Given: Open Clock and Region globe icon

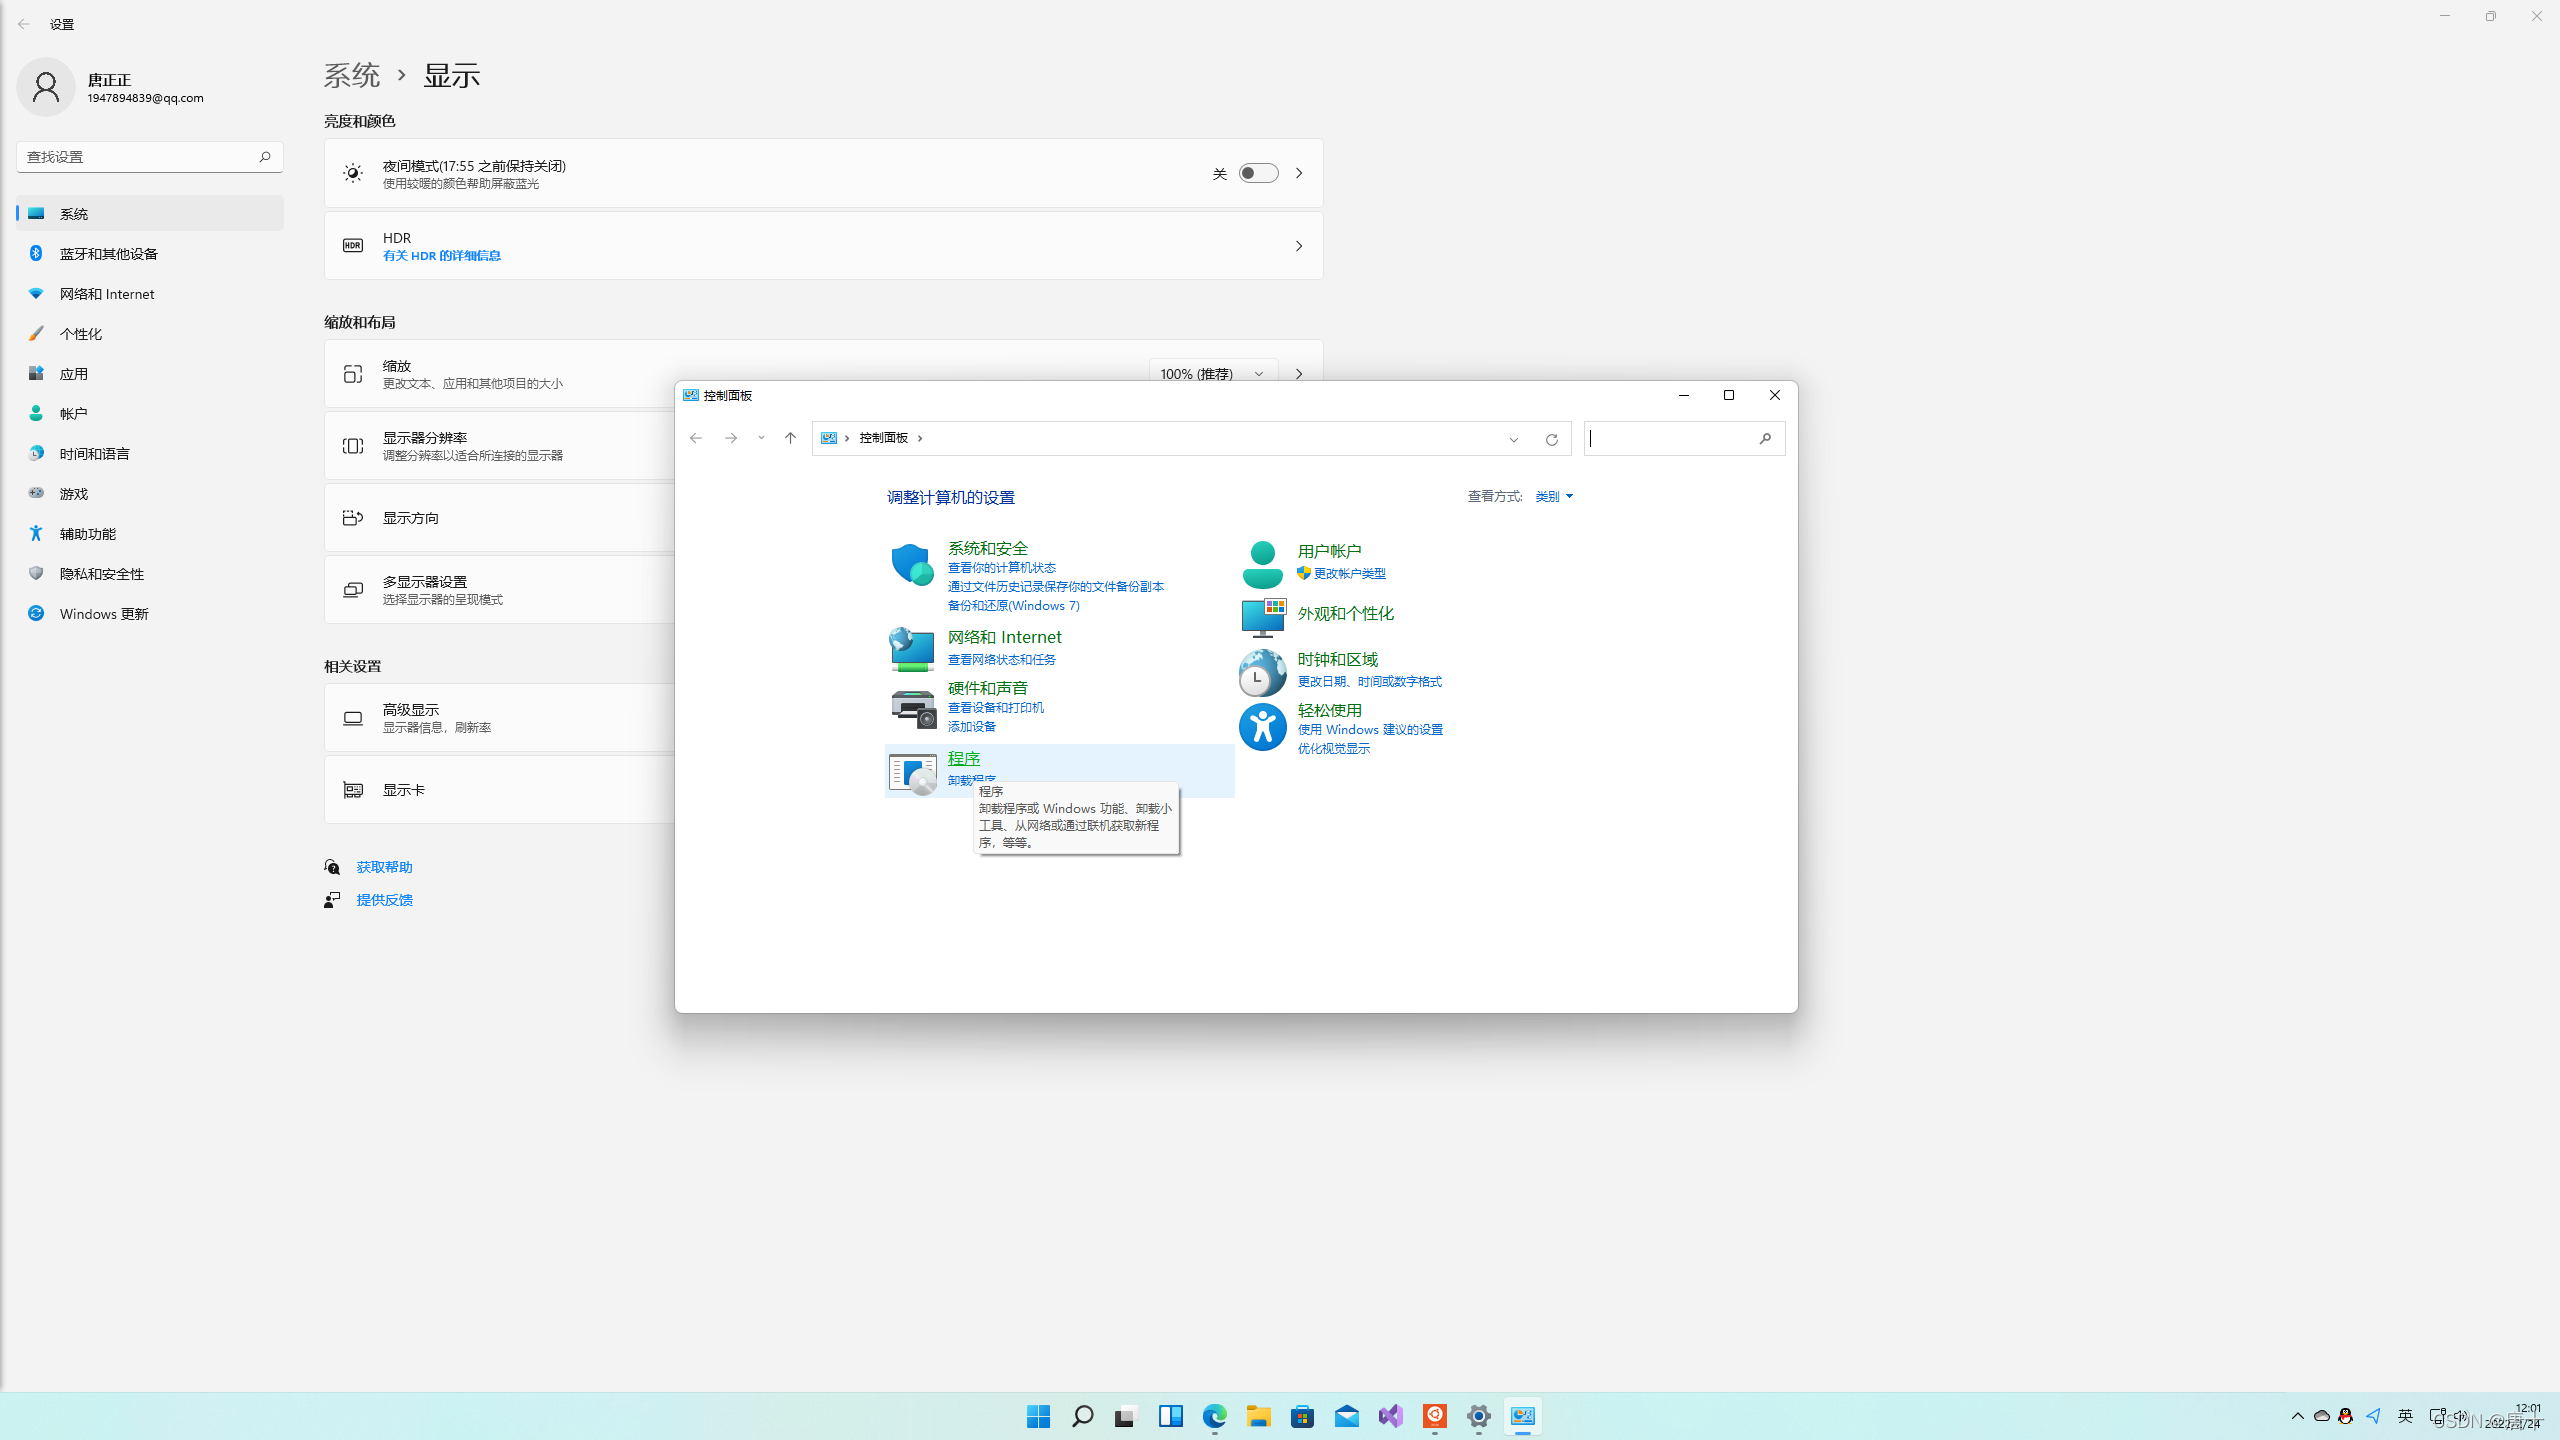Looking at the screenshot, I should click(x=1262, y=673).
